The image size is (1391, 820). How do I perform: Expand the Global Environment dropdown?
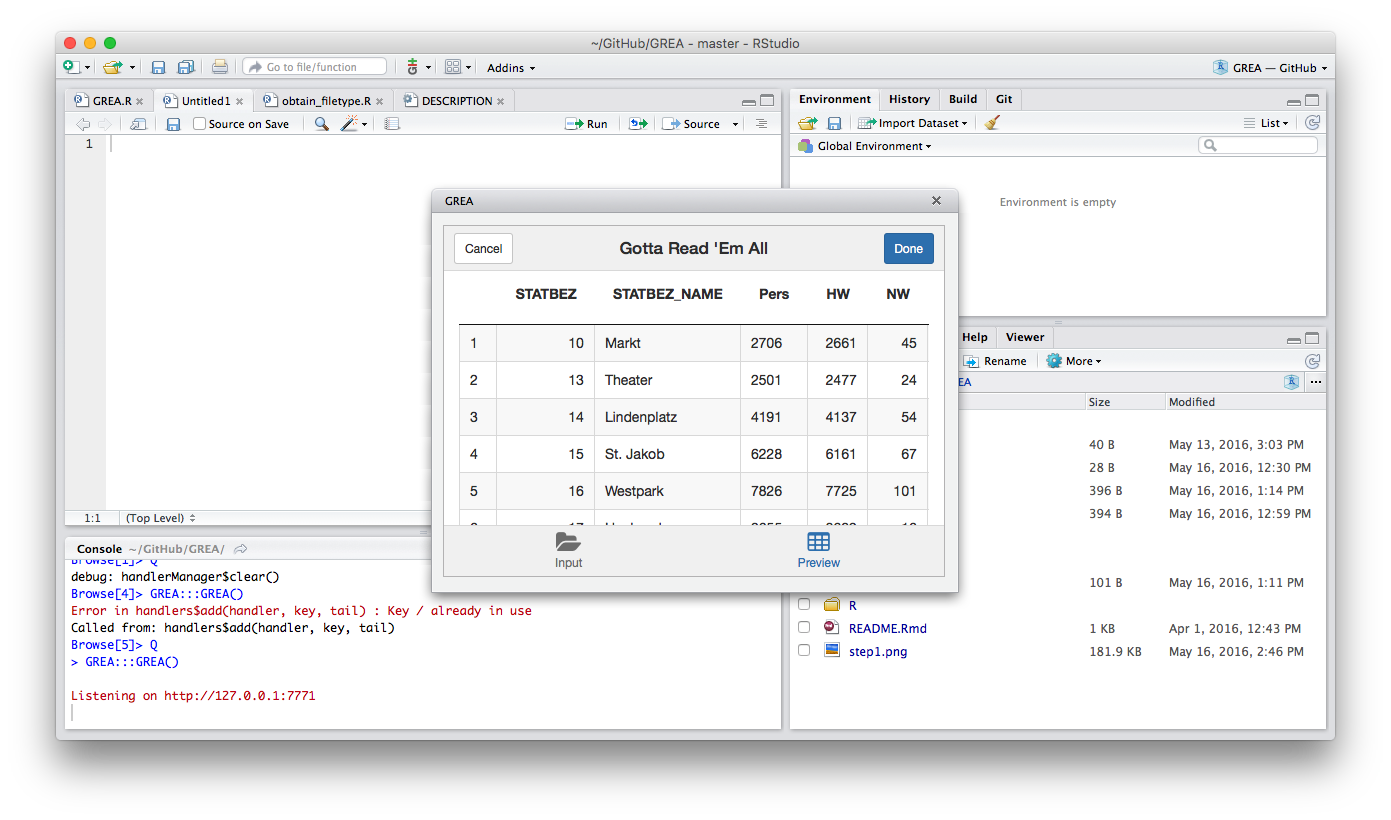tap(865, 146)
